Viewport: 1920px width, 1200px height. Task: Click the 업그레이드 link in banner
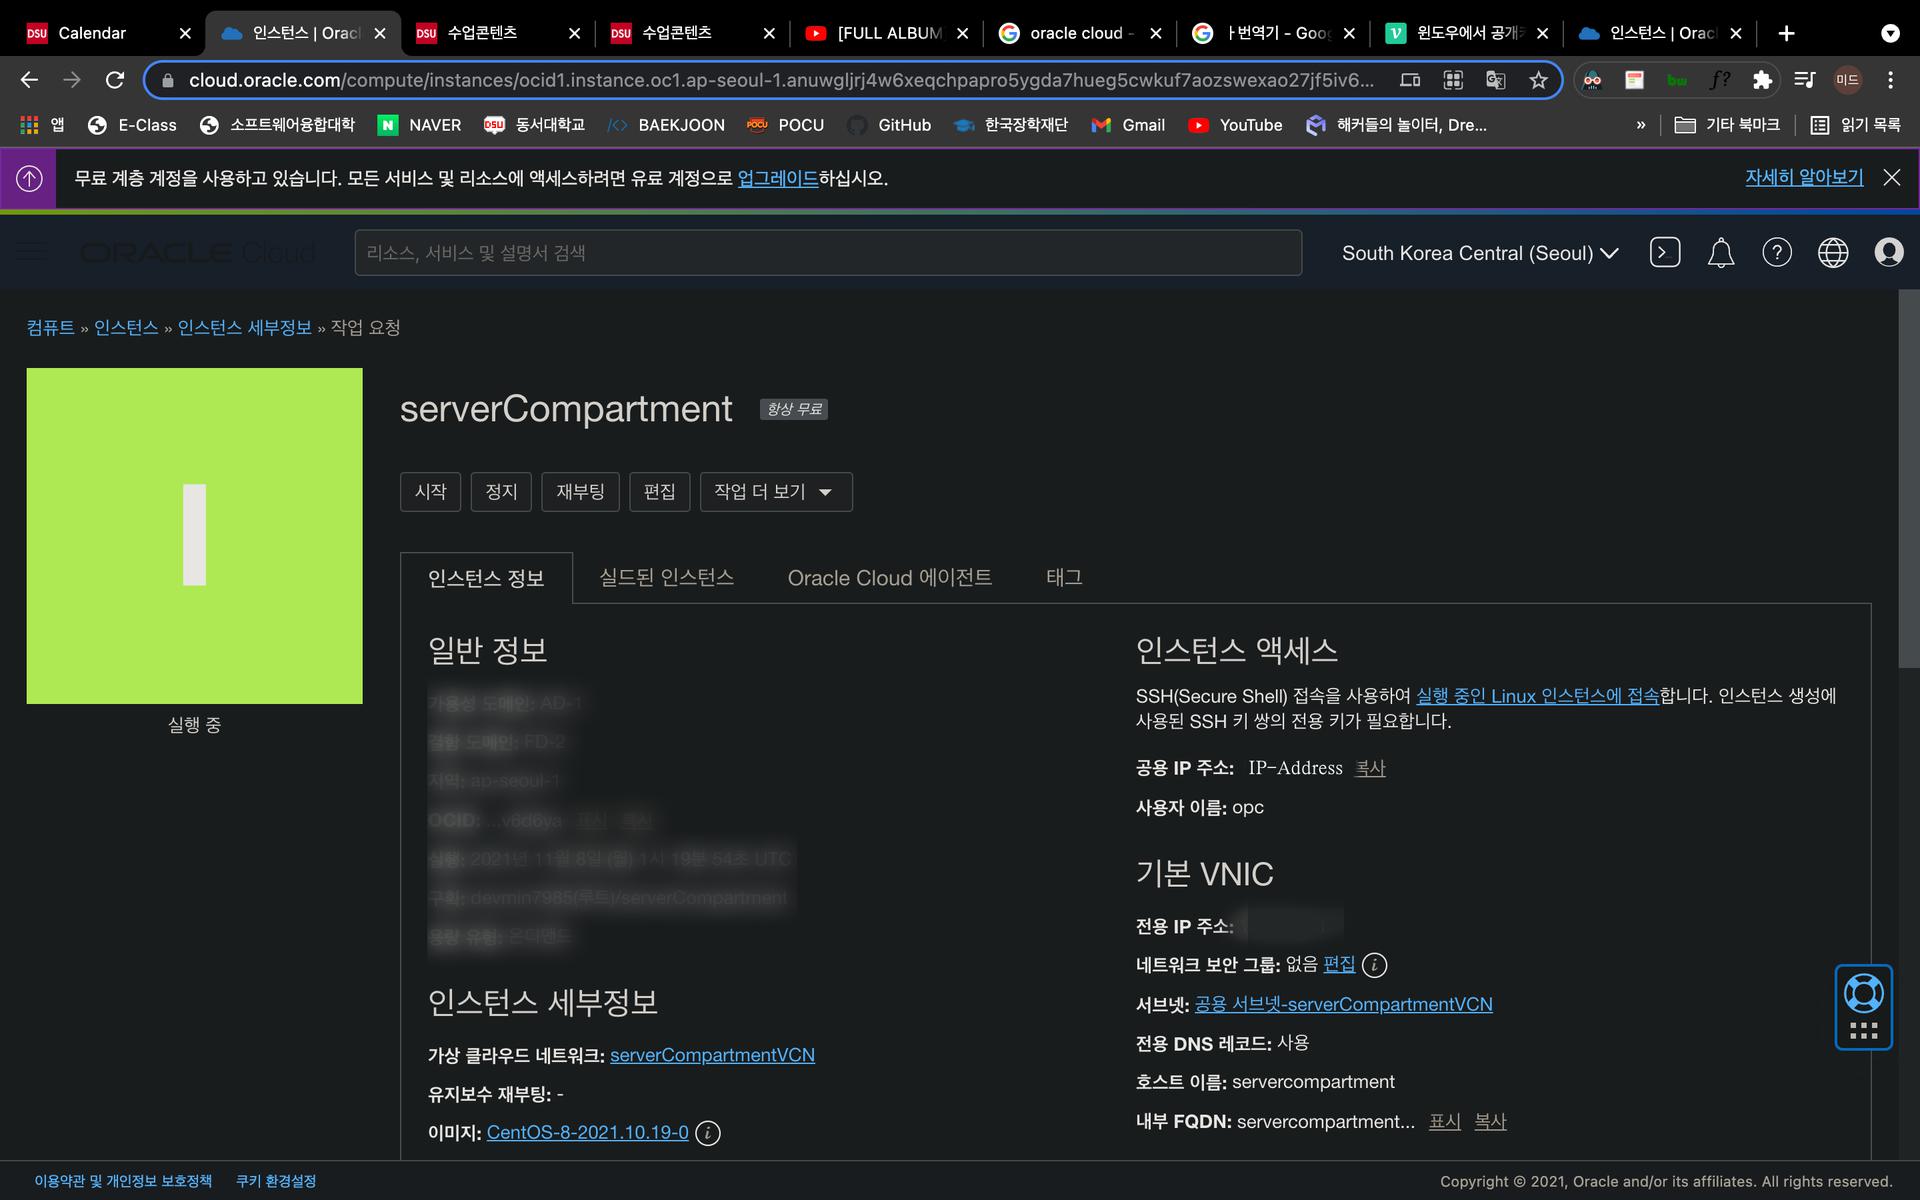(777, 178)
